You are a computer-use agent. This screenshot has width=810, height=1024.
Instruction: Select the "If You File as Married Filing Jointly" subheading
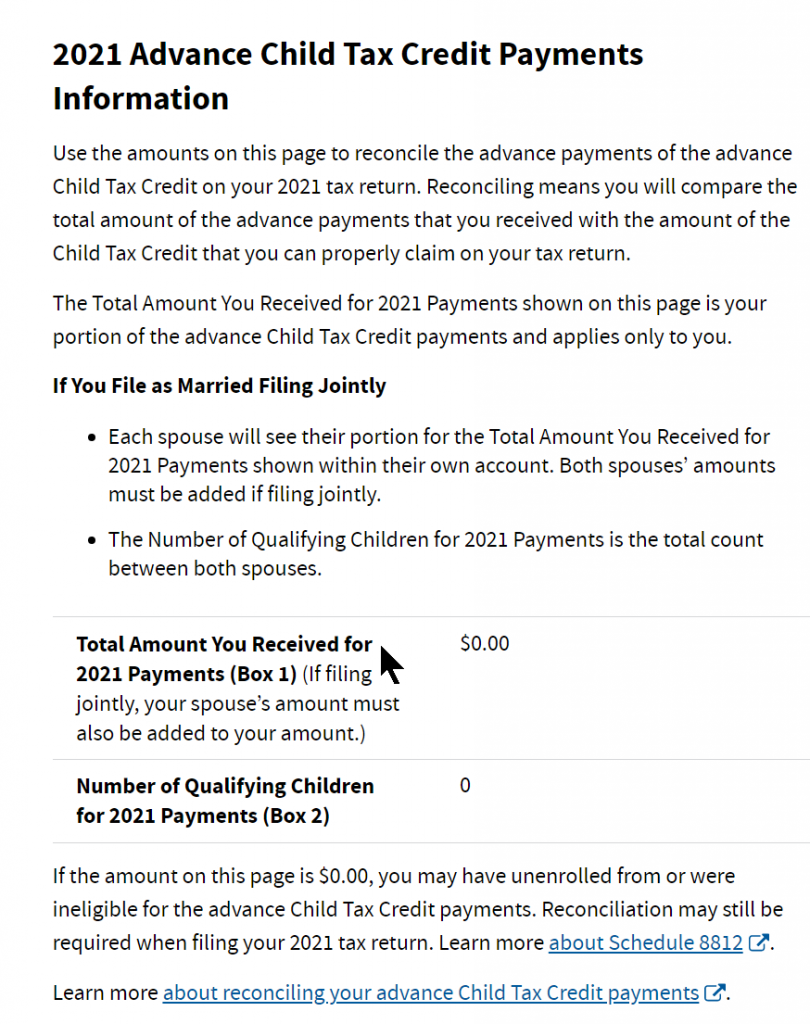(x=219, y=385)
